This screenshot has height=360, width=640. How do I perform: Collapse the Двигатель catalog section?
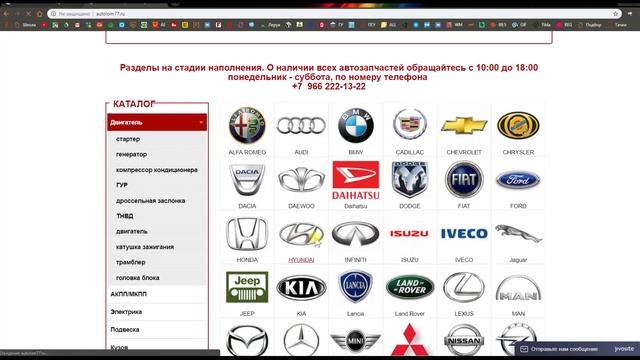[x=157, y=122]
